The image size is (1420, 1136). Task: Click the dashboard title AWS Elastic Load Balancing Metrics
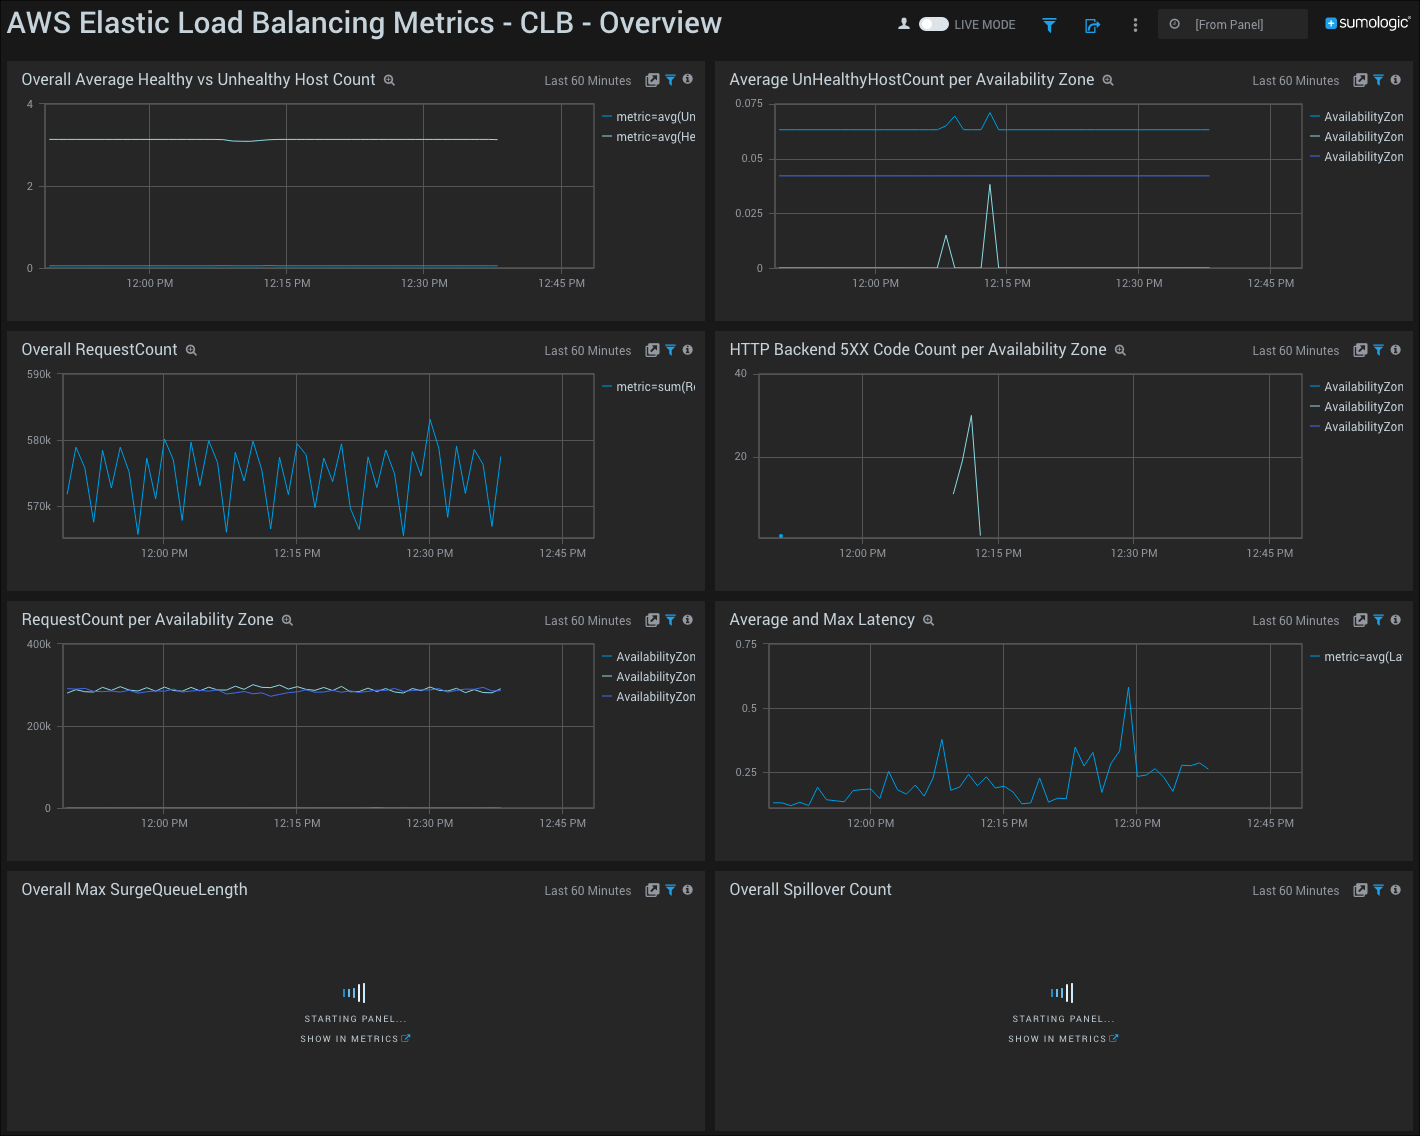pyautogui.click(x=363, y=22)
